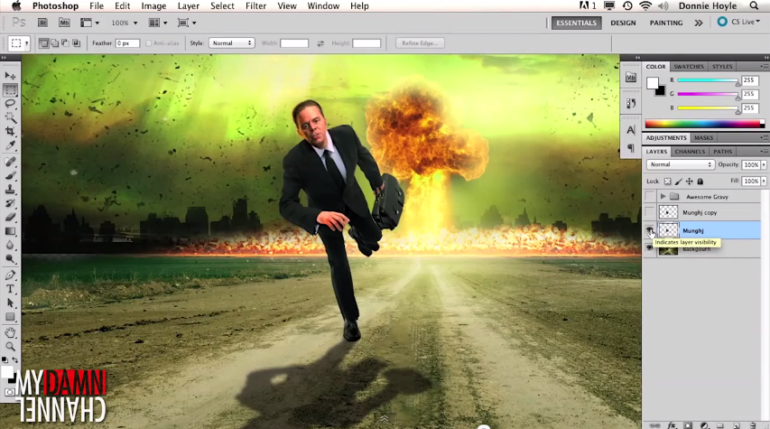Open the Mini Bridge panel in dock
Image resolution: width=770 pixels, height=429 pixels.
(x=631, y=78)
